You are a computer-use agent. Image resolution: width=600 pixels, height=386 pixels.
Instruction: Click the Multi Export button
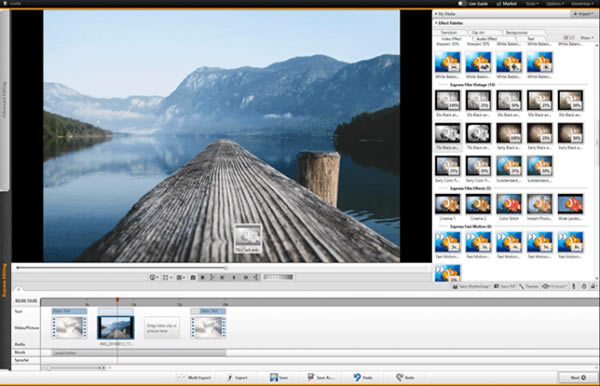point(194,378)
